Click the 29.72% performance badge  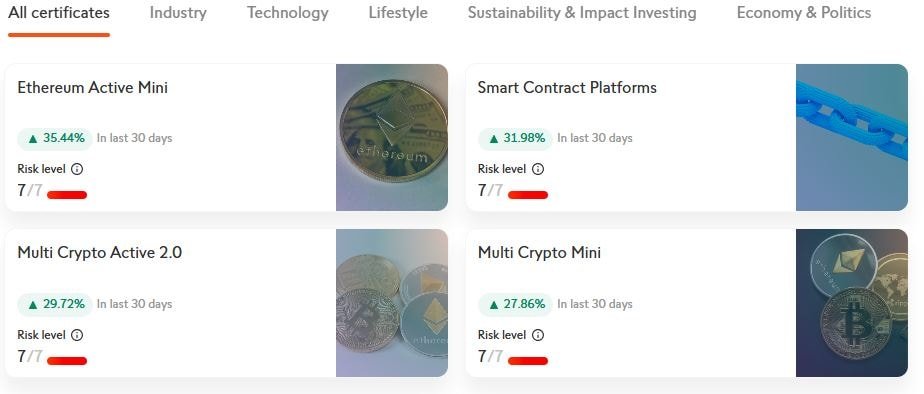coord(55,304)
